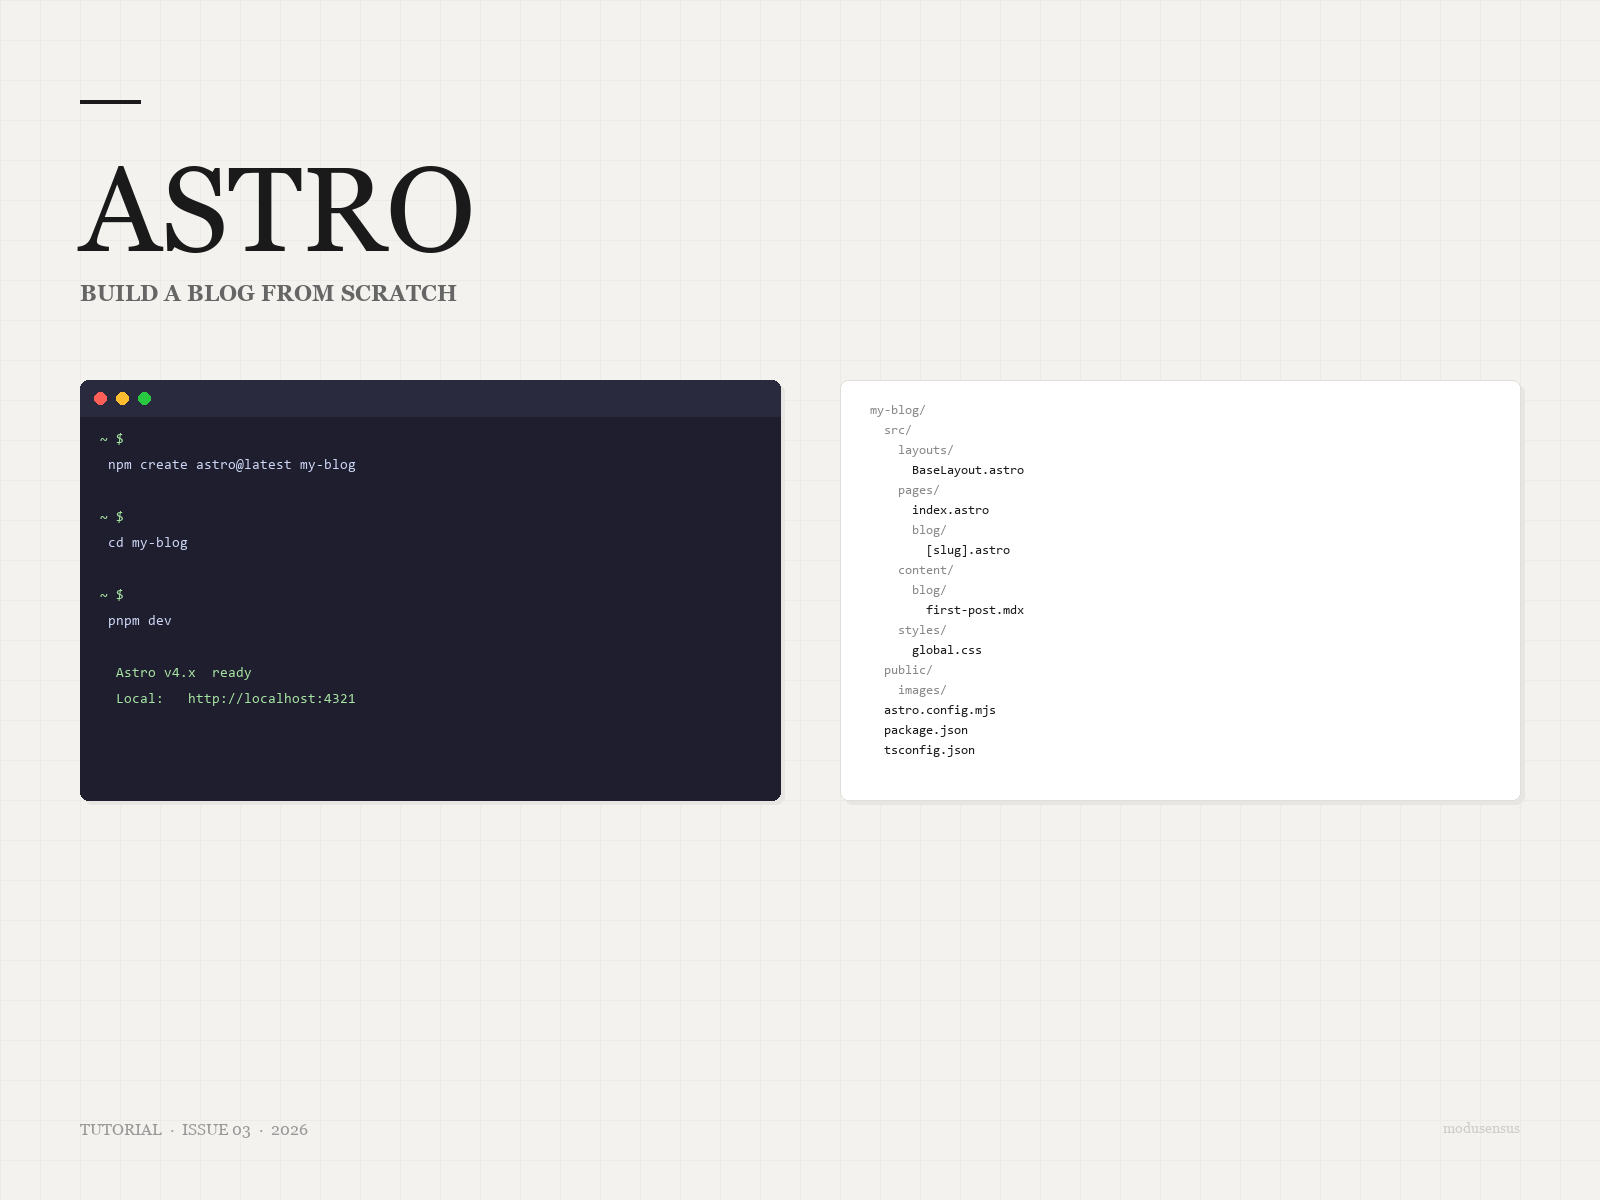Click the red close dot in terminal
Image resolution: width=1600 pixels, height=1200 pixels.
pos(101,399)
